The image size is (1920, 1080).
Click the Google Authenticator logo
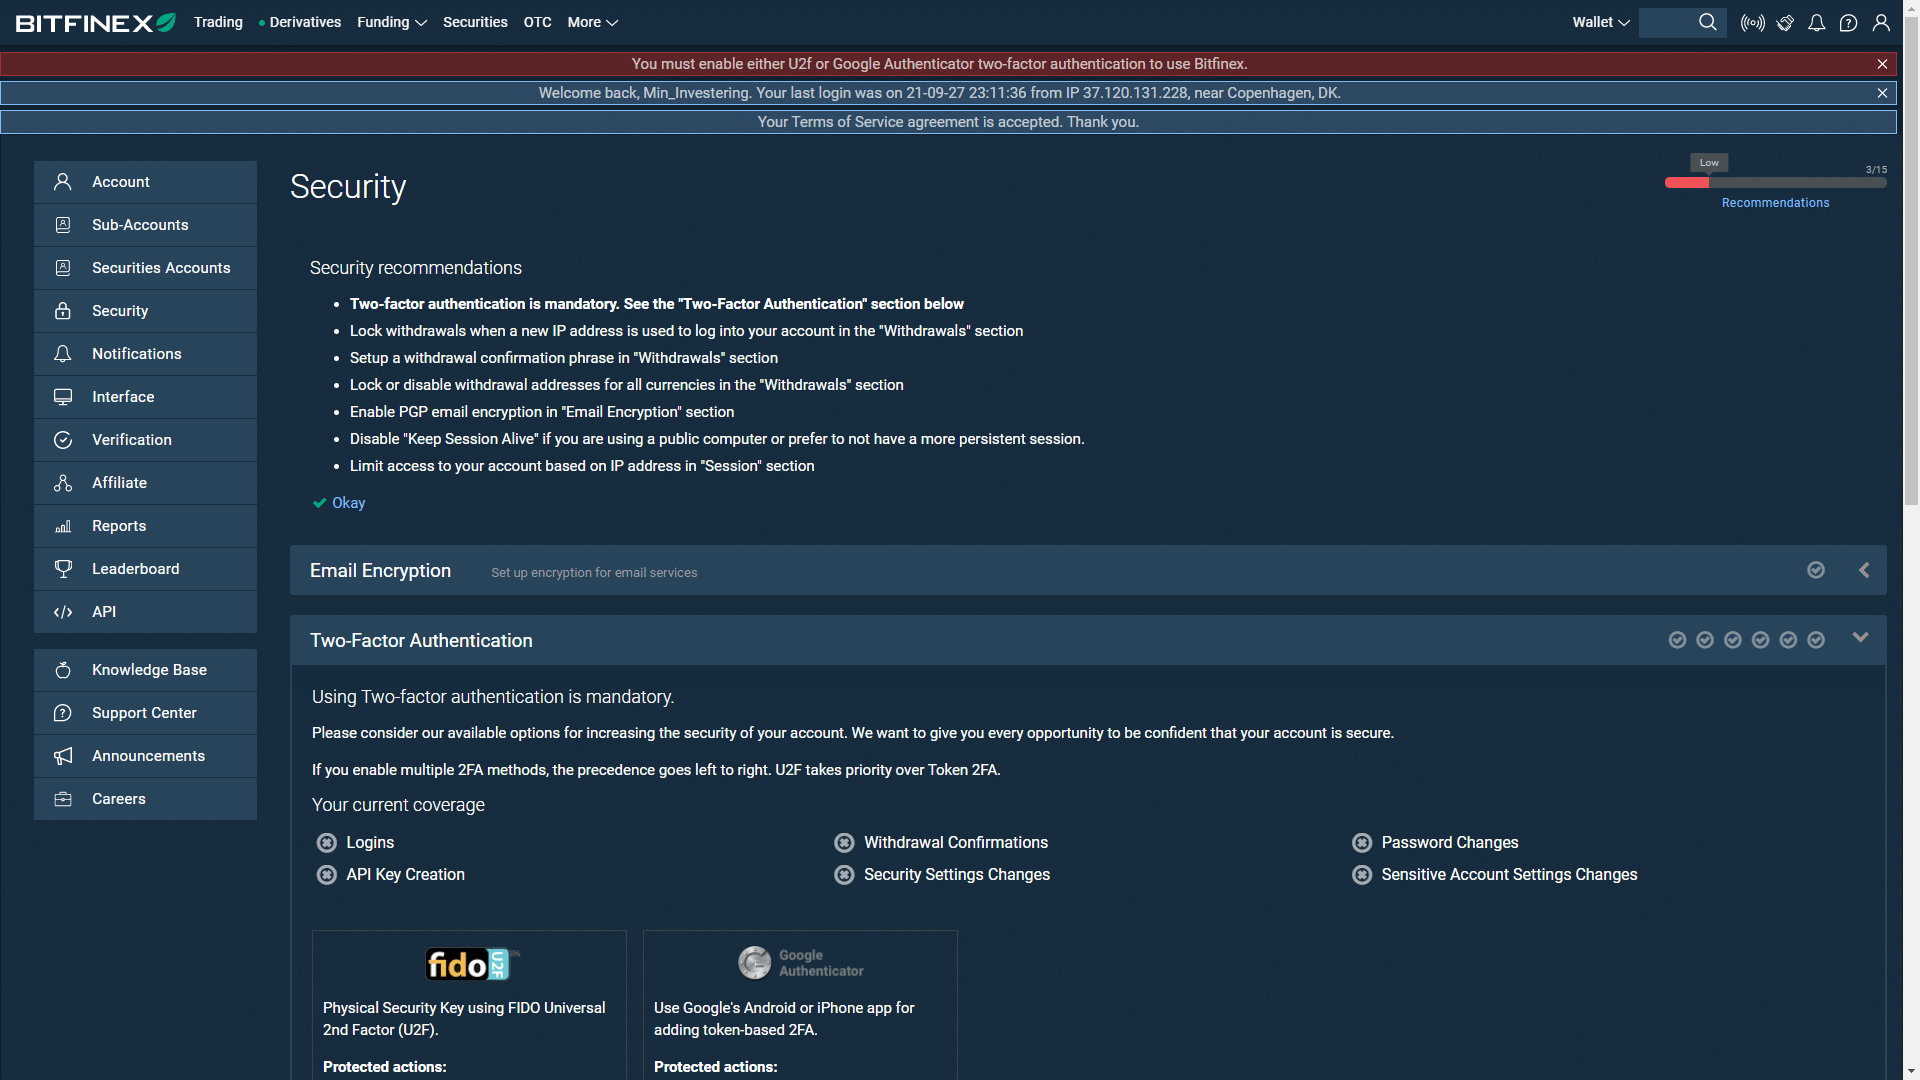tap(800, 963)
